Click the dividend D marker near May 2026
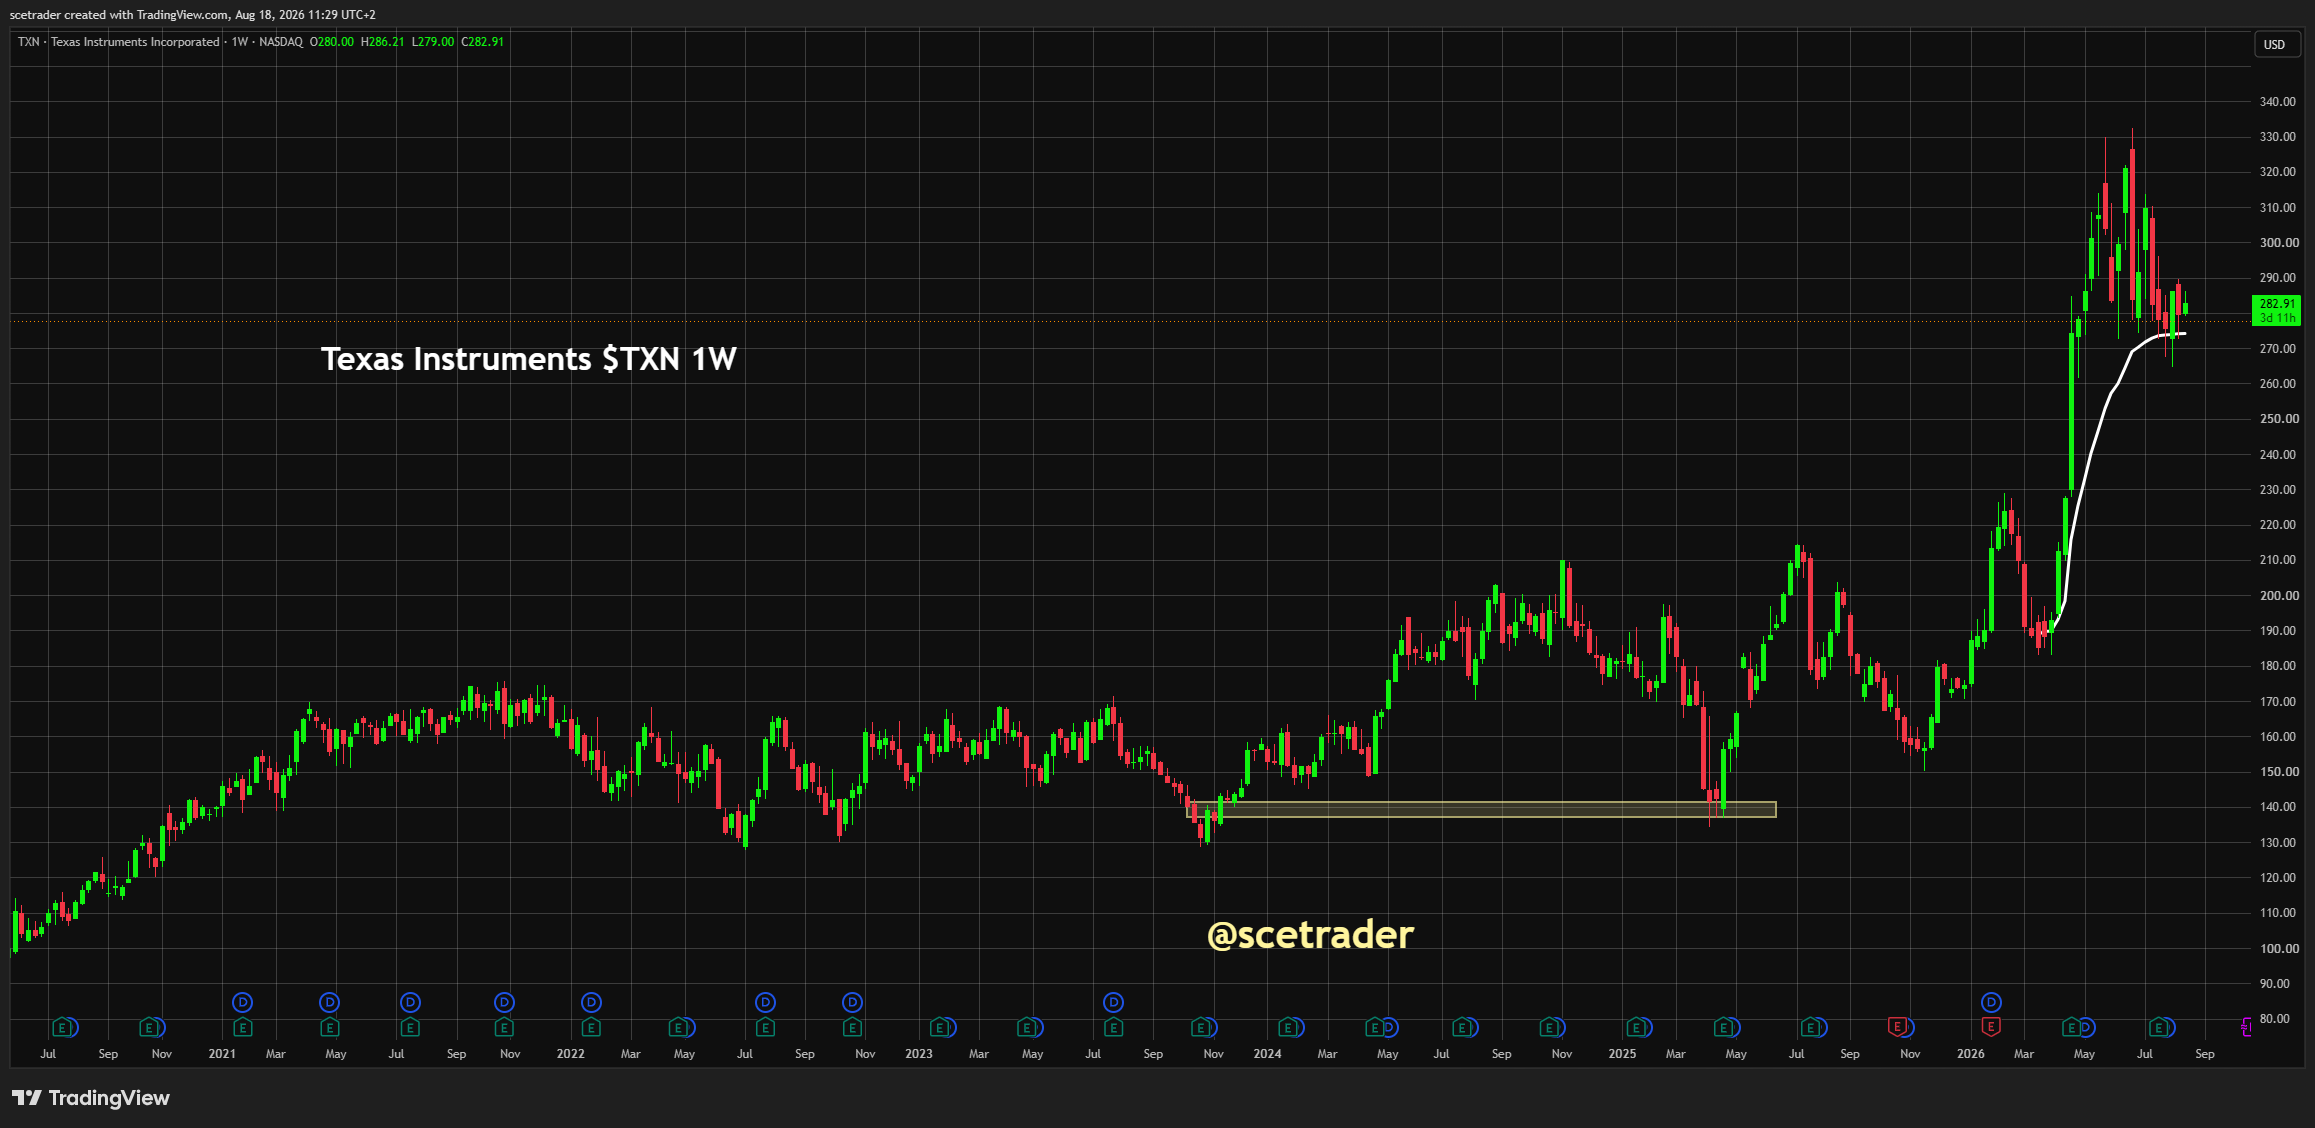The width and height of the screenshot is (2315, 1128). tap(2086, 1027)
